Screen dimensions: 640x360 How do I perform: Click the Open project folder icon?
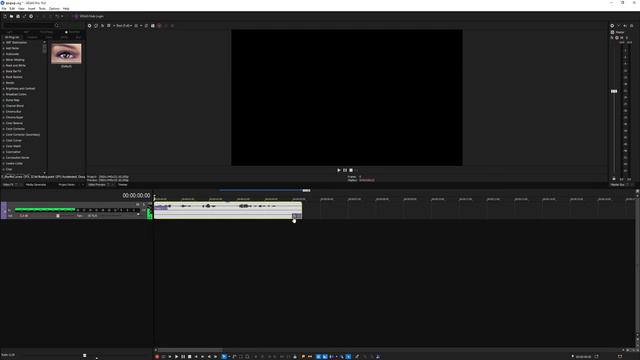click(11, 16)
